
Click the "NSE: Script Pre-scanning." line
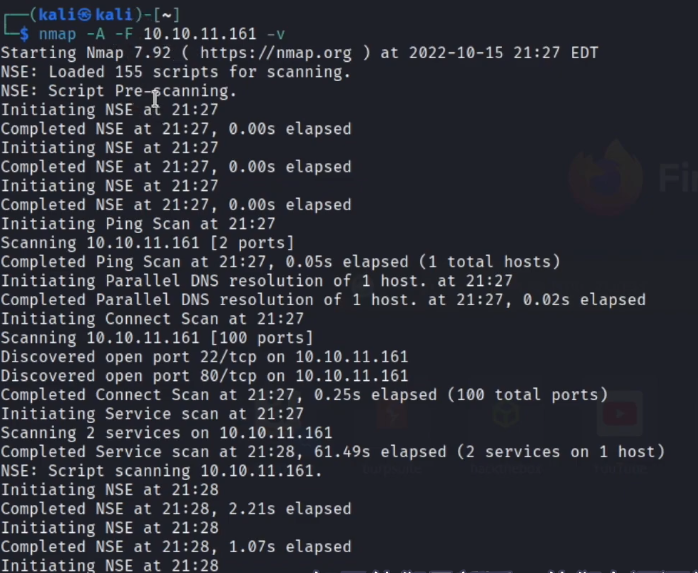pyautogui.click(x=119, y=91)
